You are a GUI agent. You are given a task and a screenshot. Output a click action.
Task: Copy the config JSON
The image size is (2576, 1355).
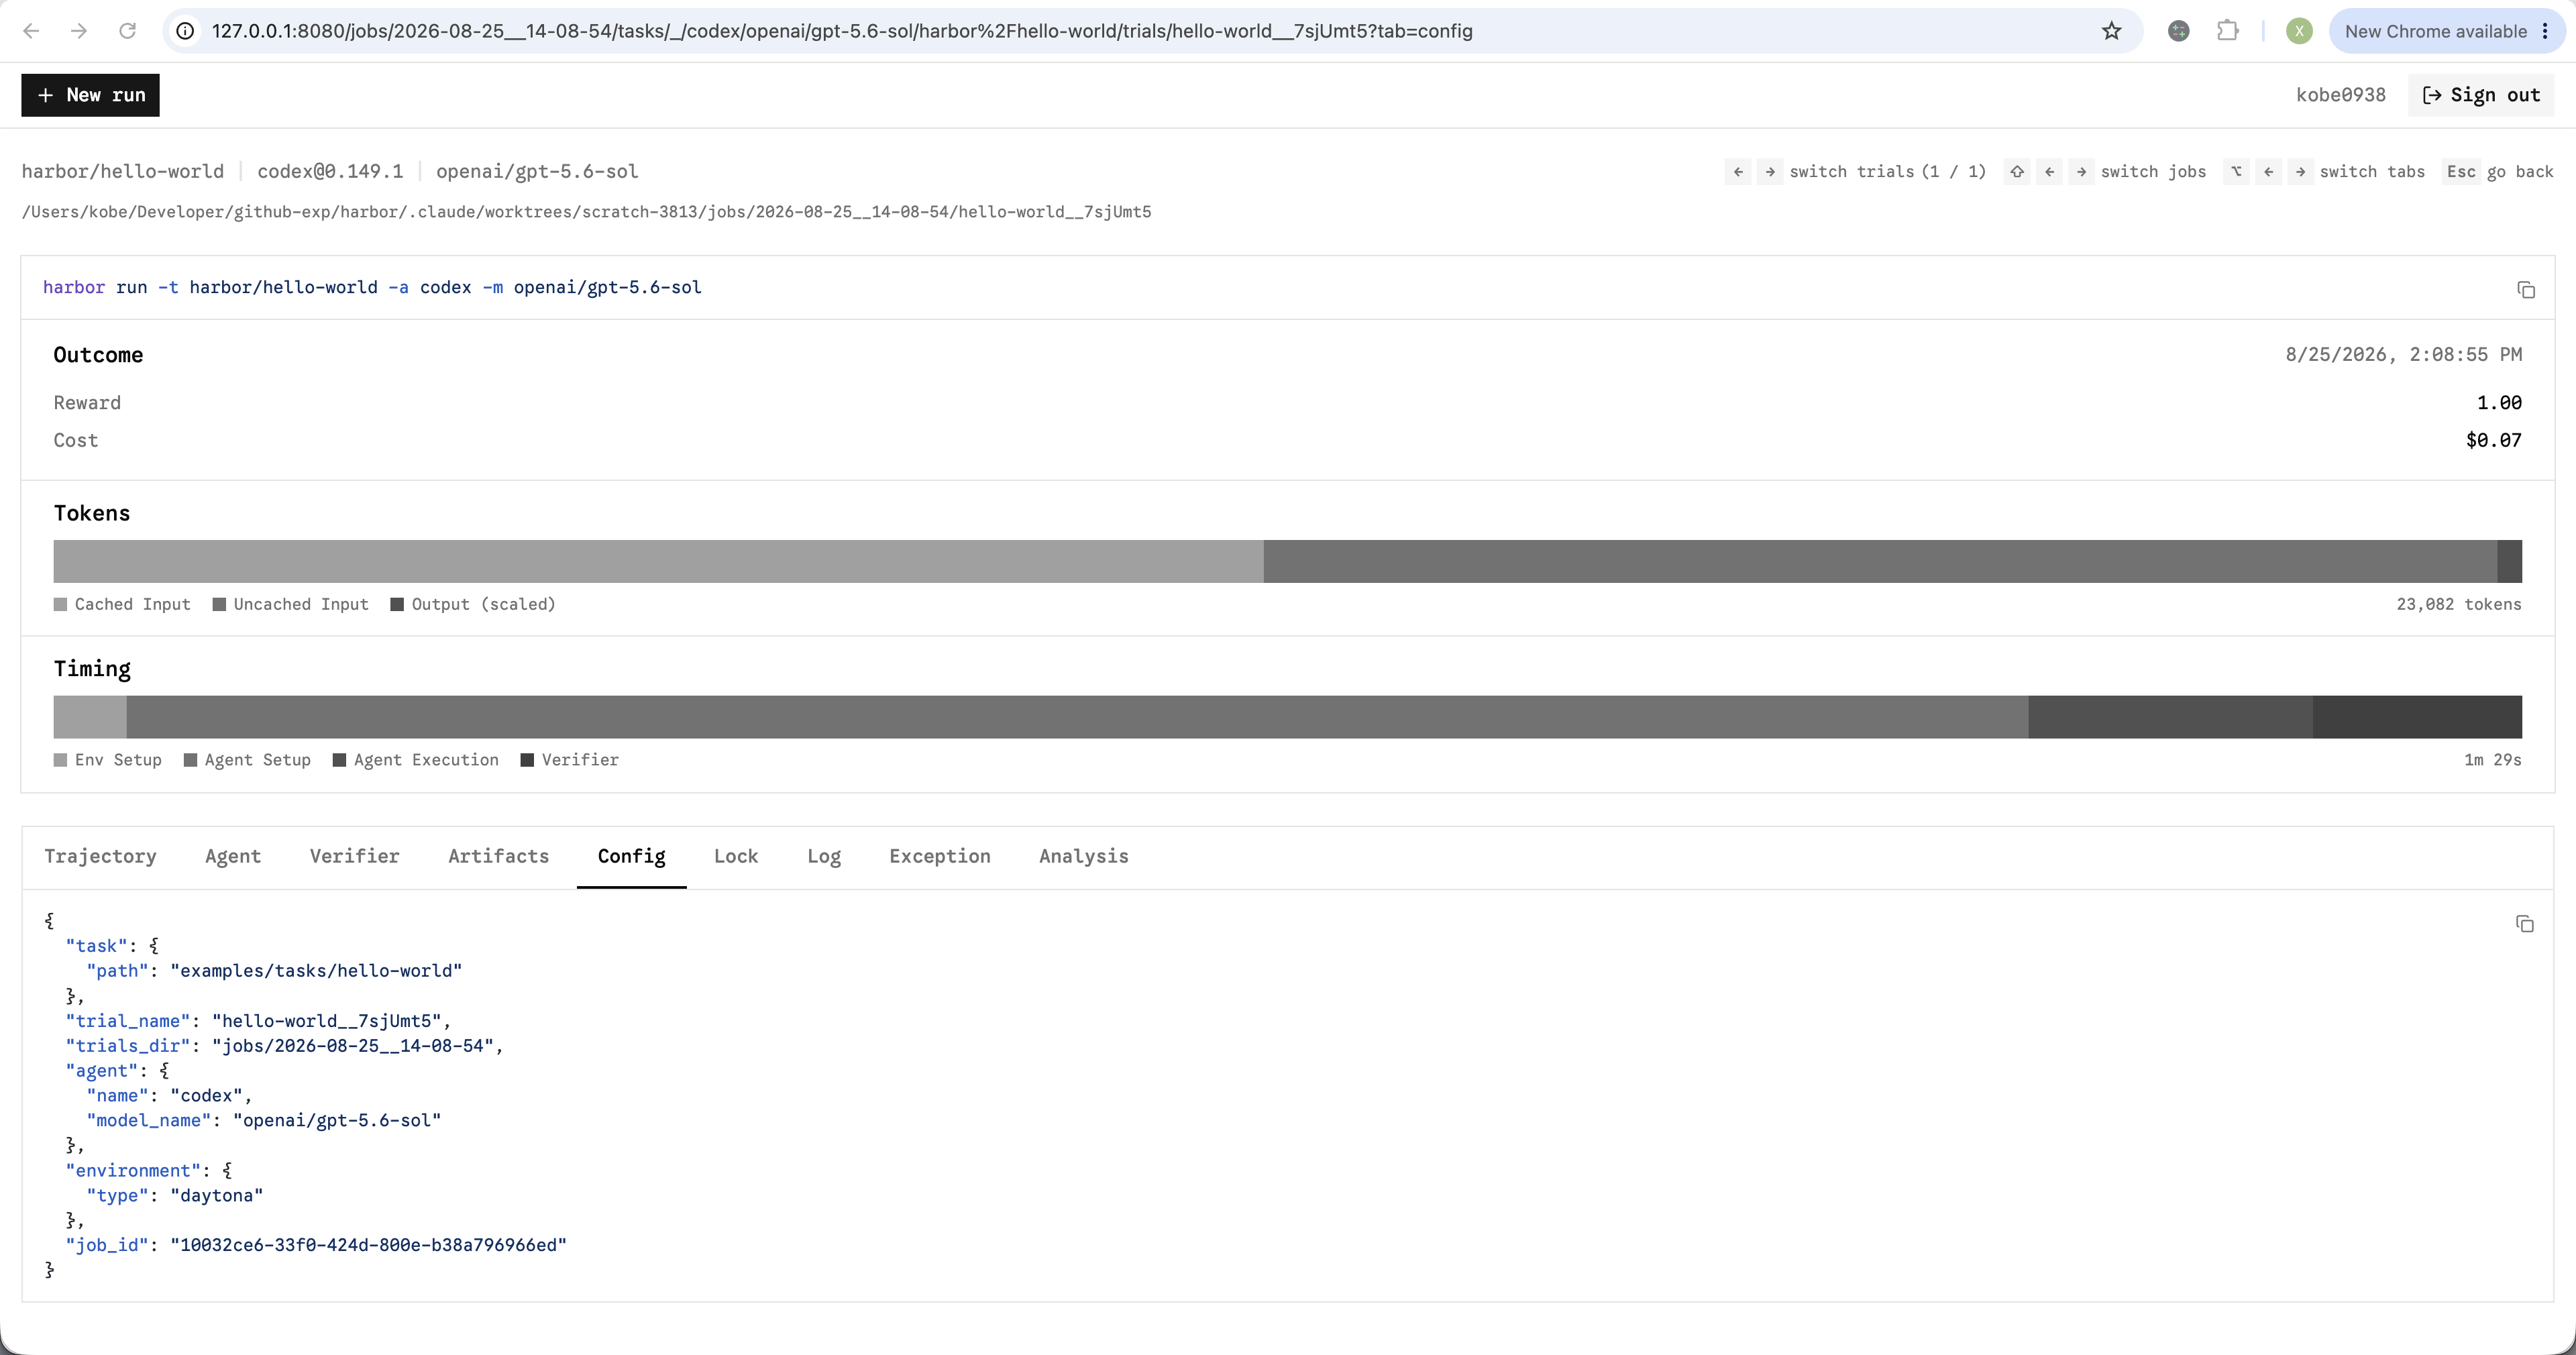click(x=2525, y=924)
